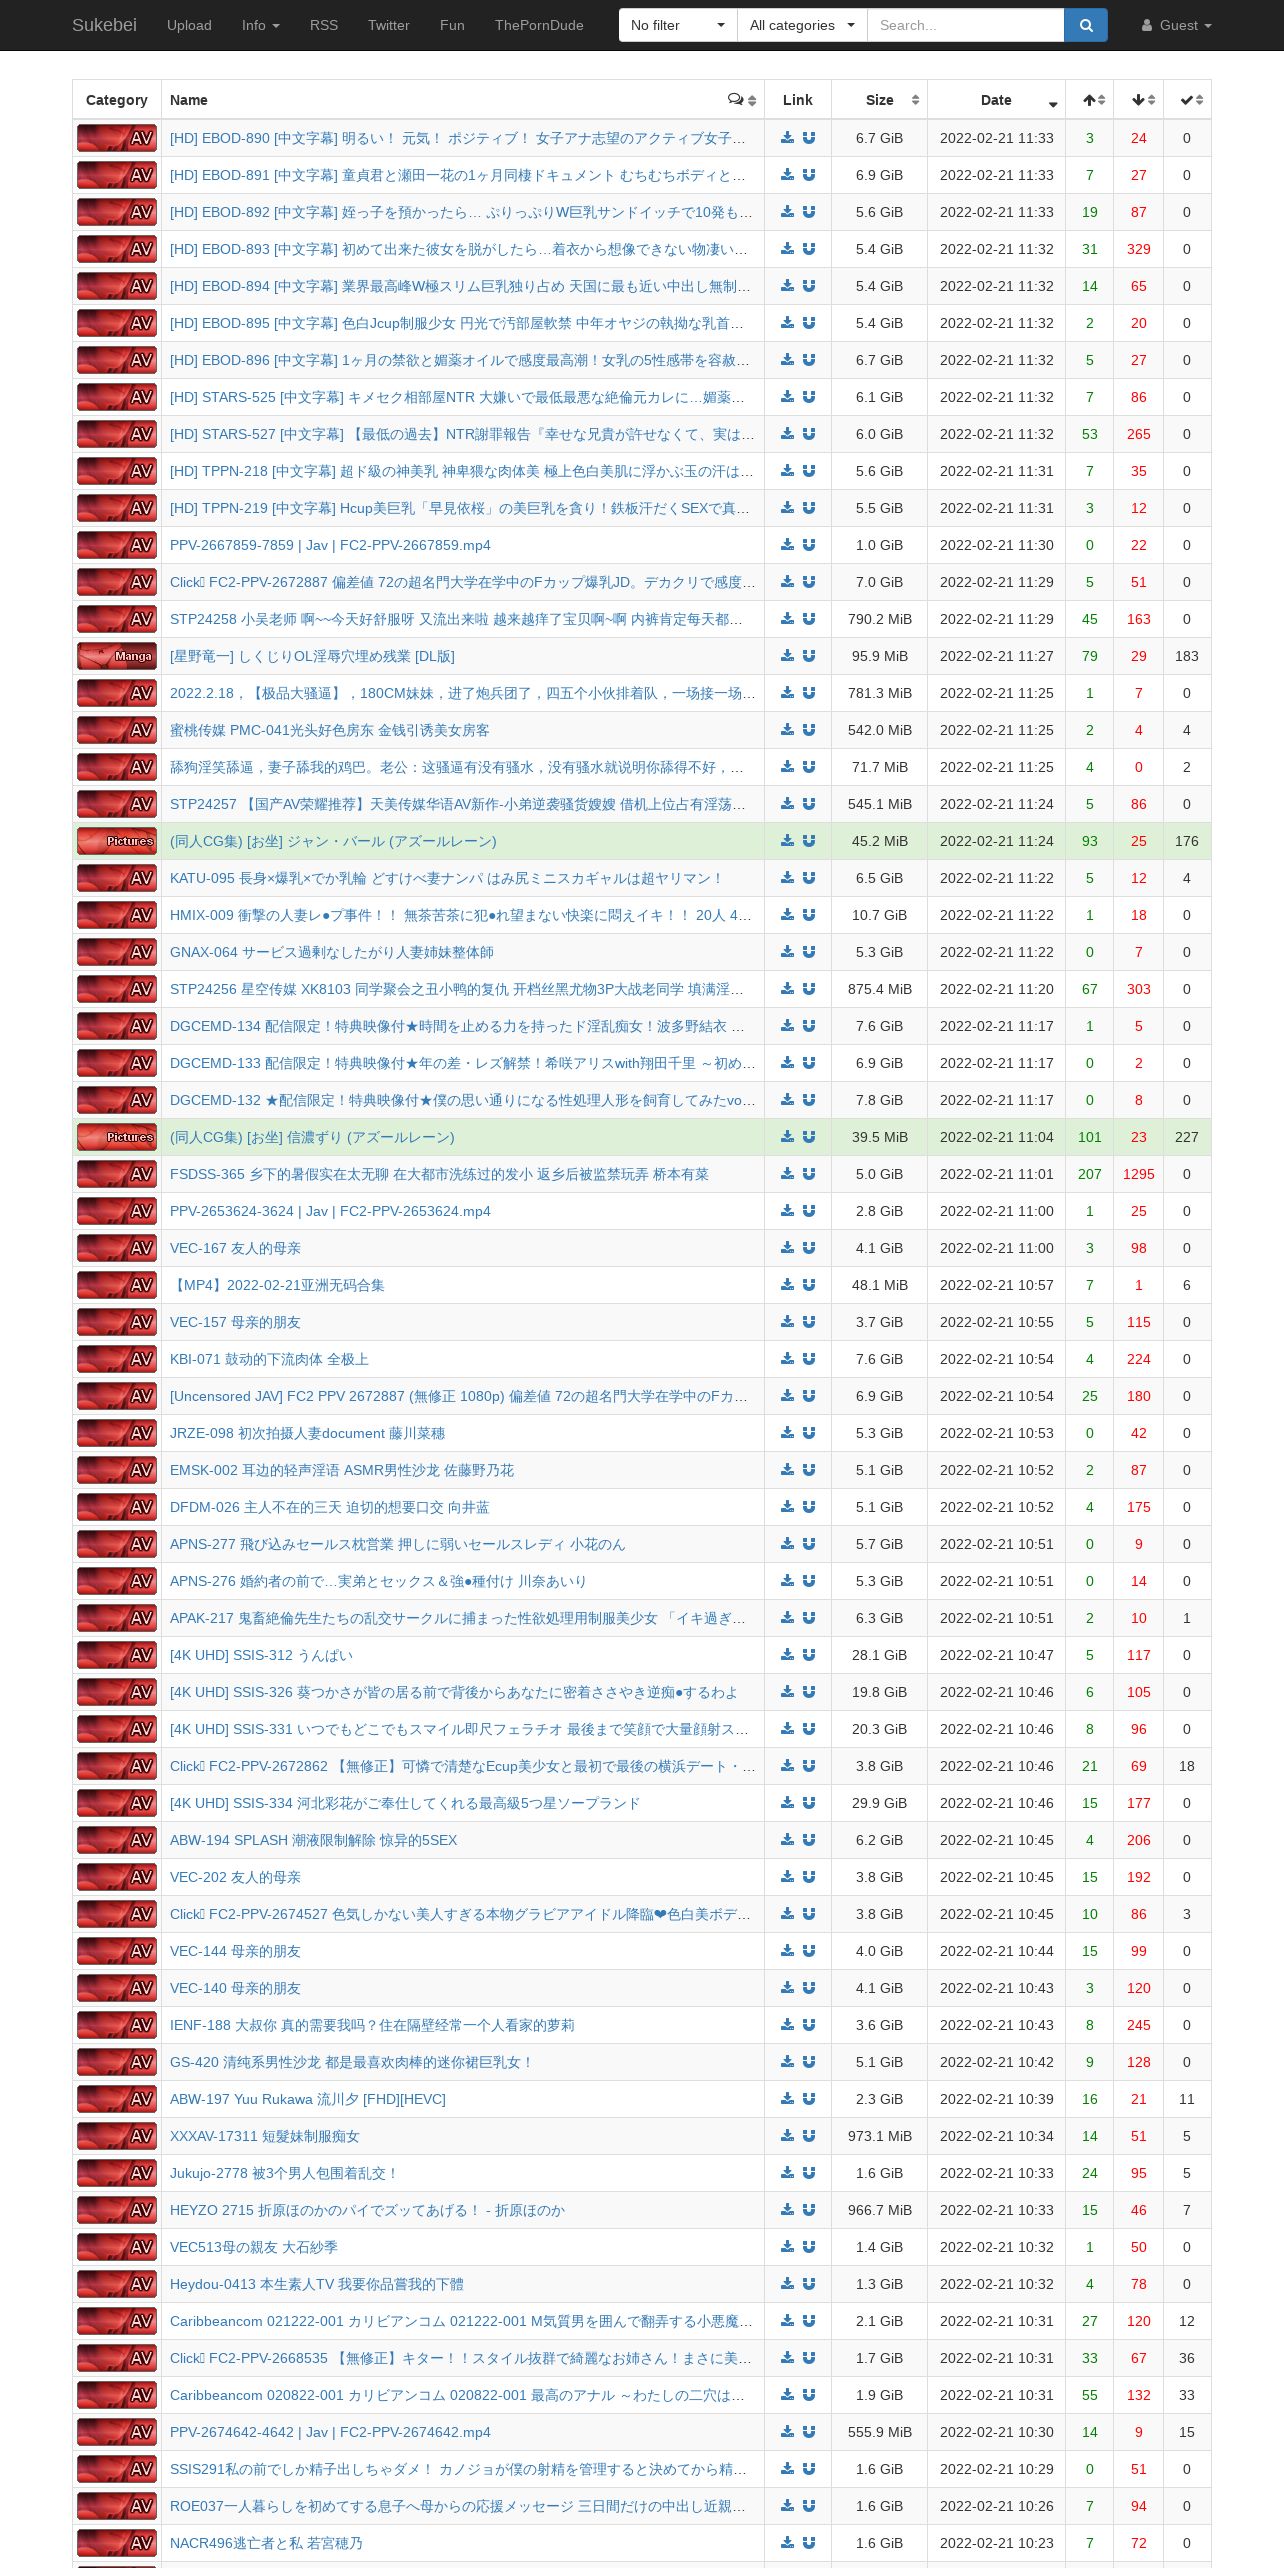This screenshot has width=1284, height=2568.
Task: Open PPV-2653624-3624 FC2-PPV-2653624.mp4 link
Action: [330, 1211]
